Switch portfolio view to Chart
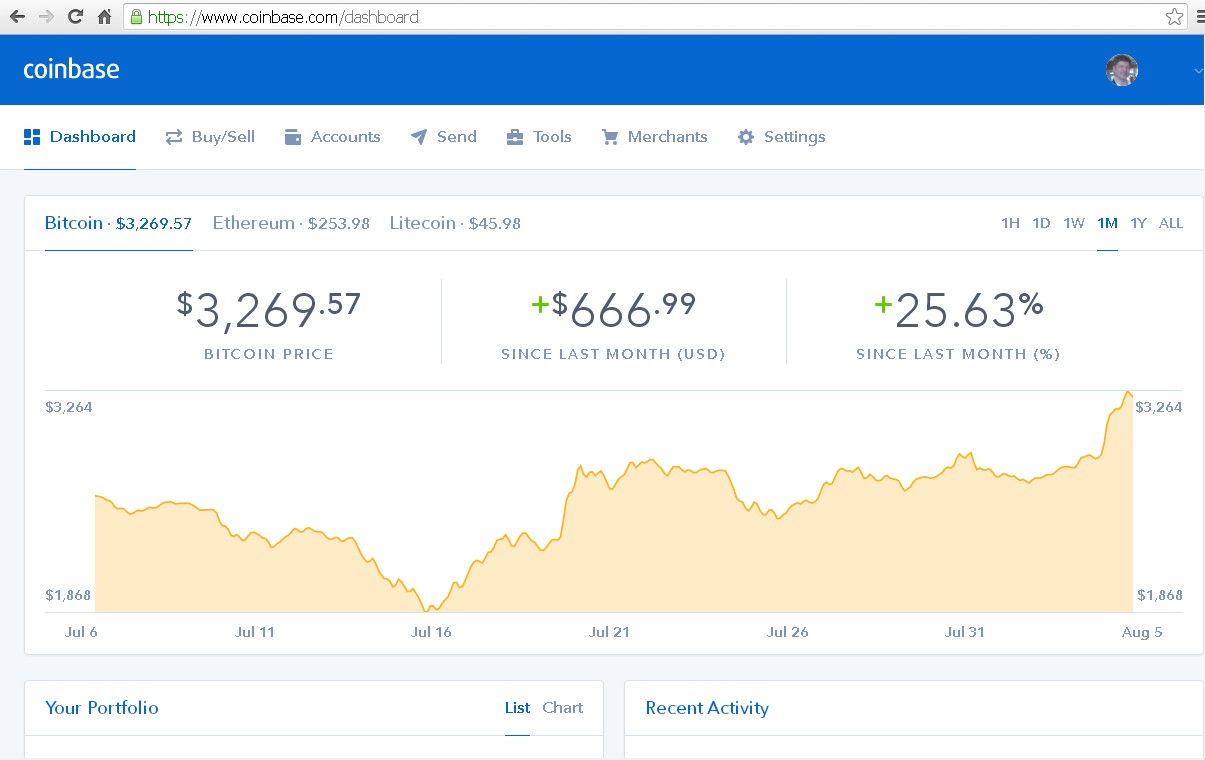This screenshot has height=760, width=1205. 563,708
